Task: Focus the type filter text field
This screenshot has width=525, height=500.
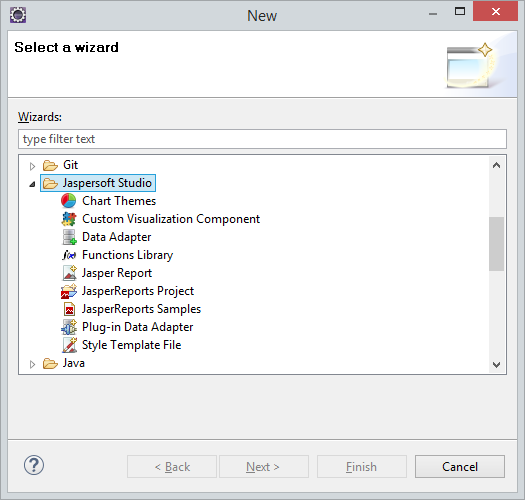Action: (262, 139)
